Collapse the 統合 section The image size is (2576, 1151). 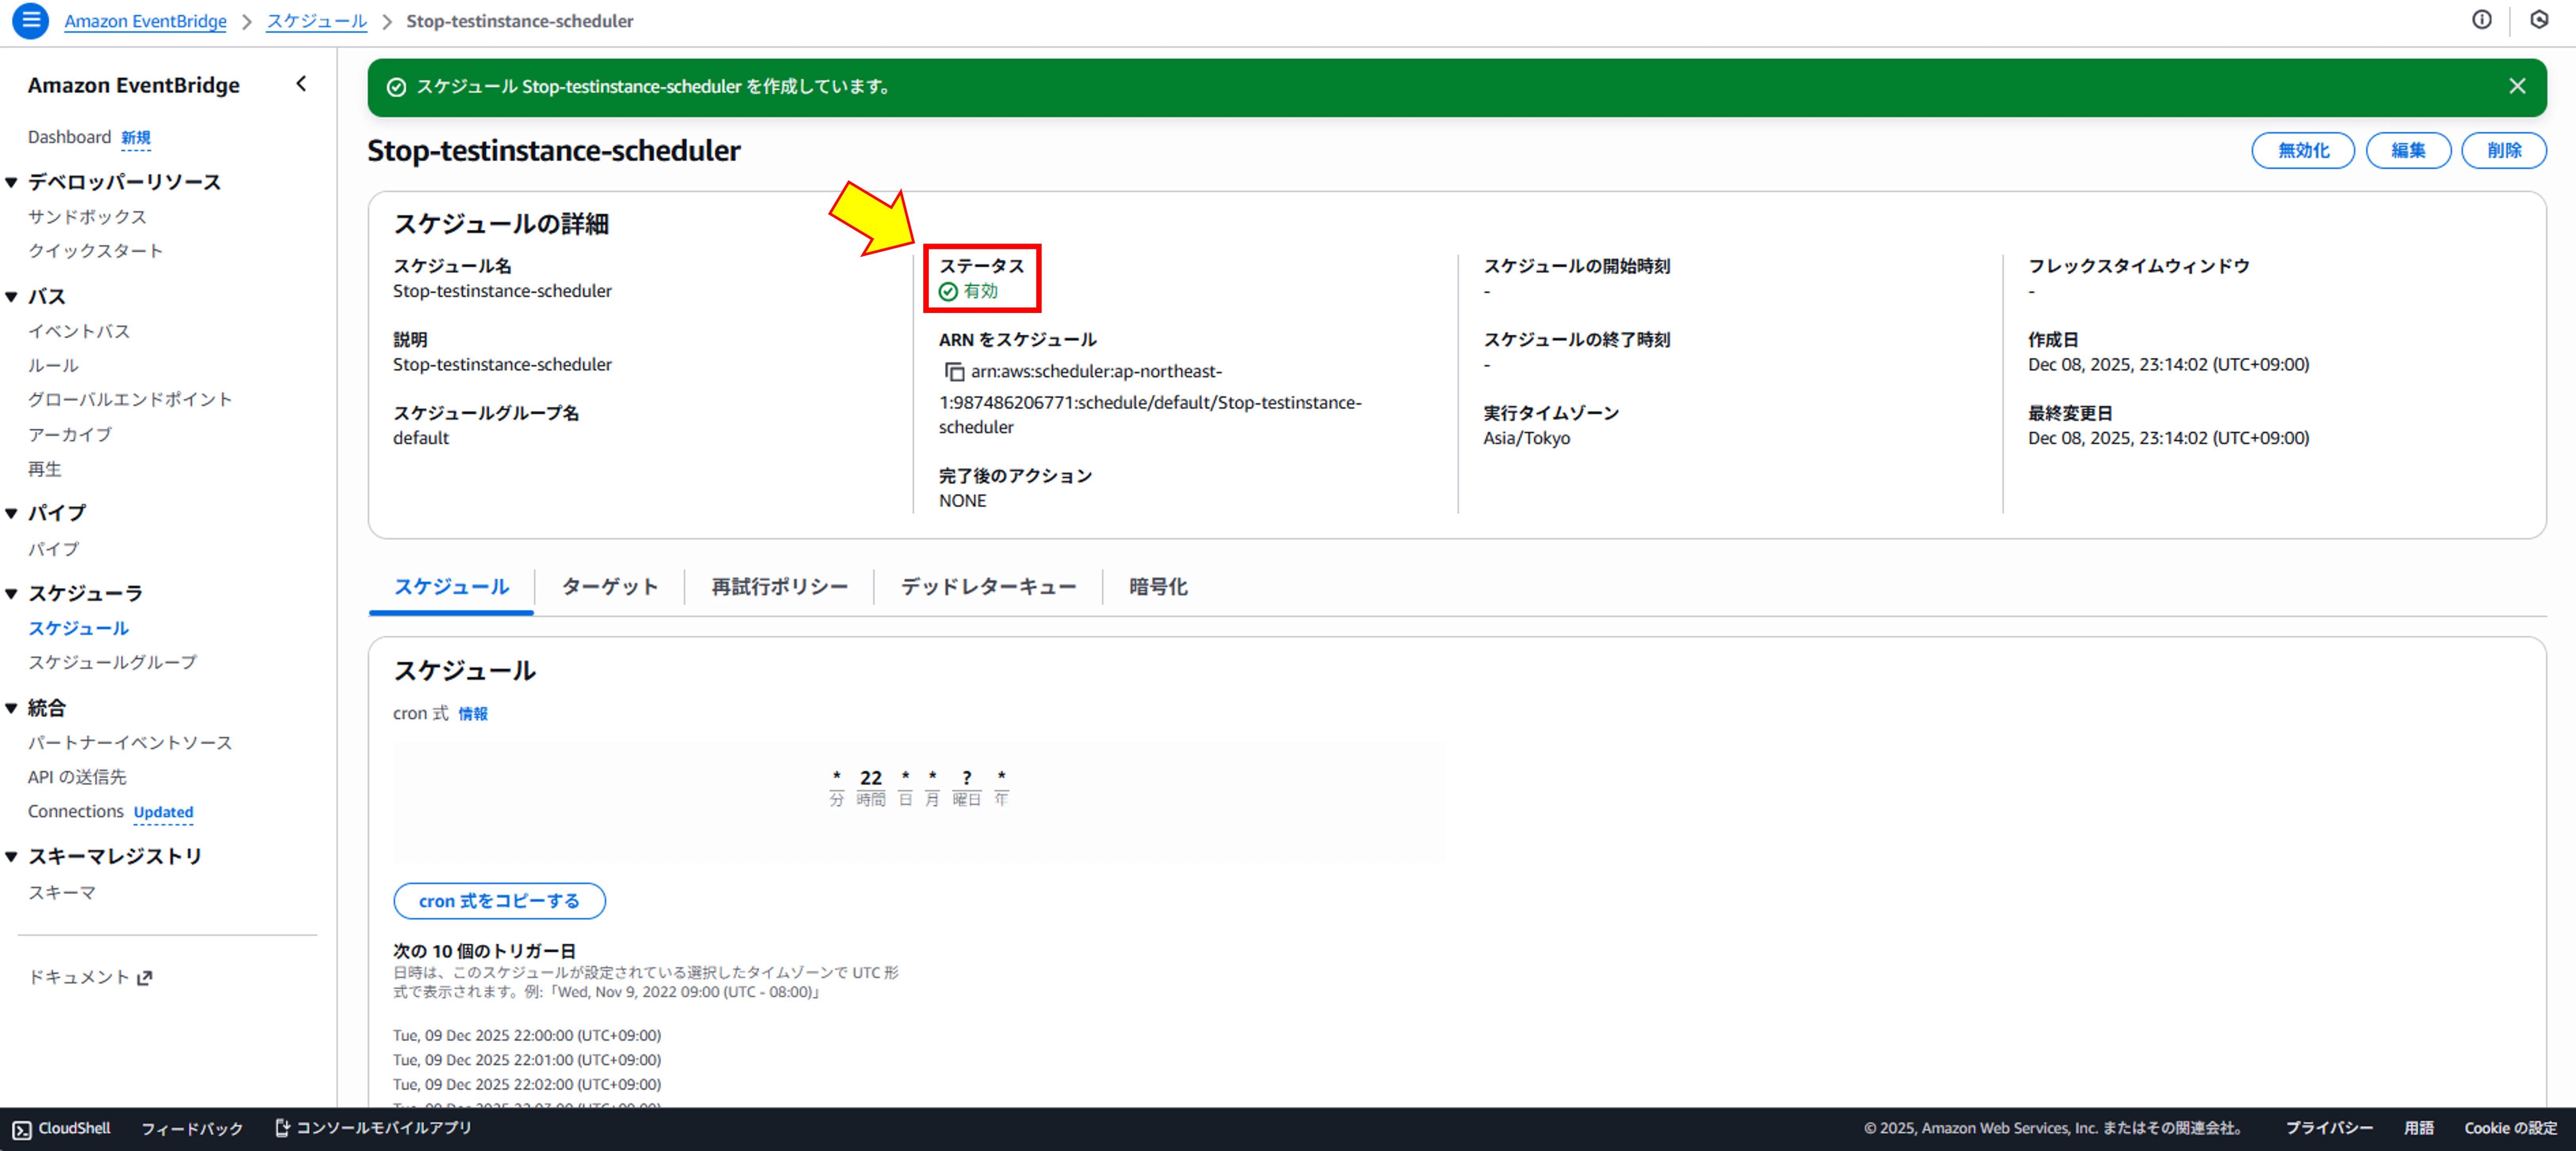(x=11, y=708)
